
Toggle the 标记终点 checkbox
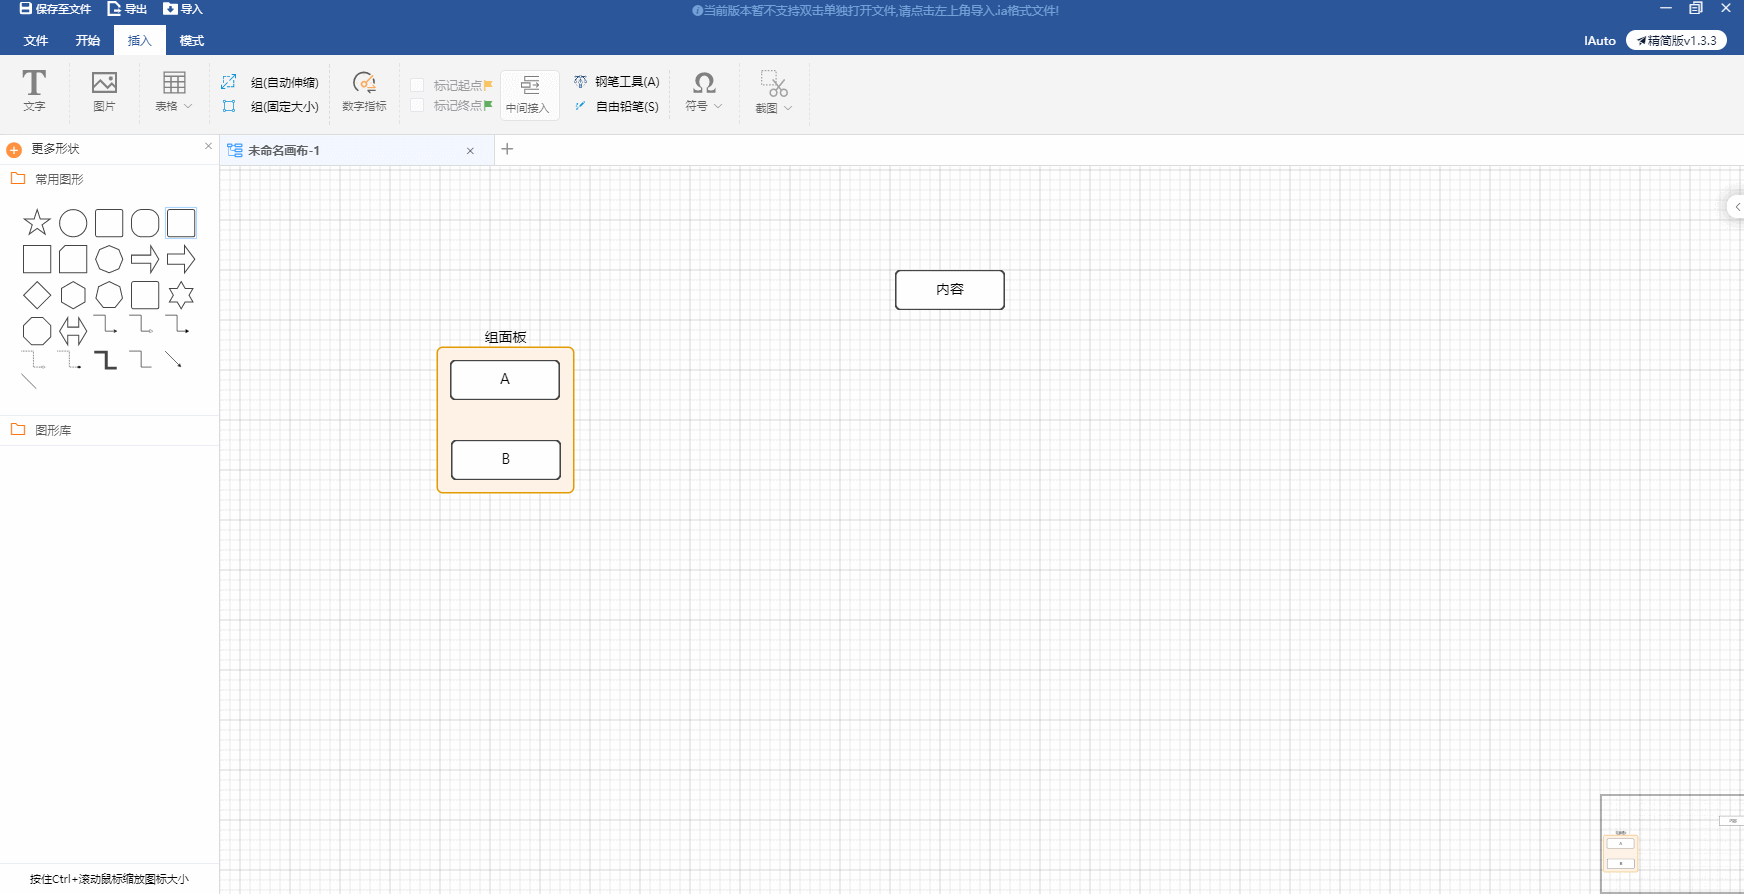[417, 105]
